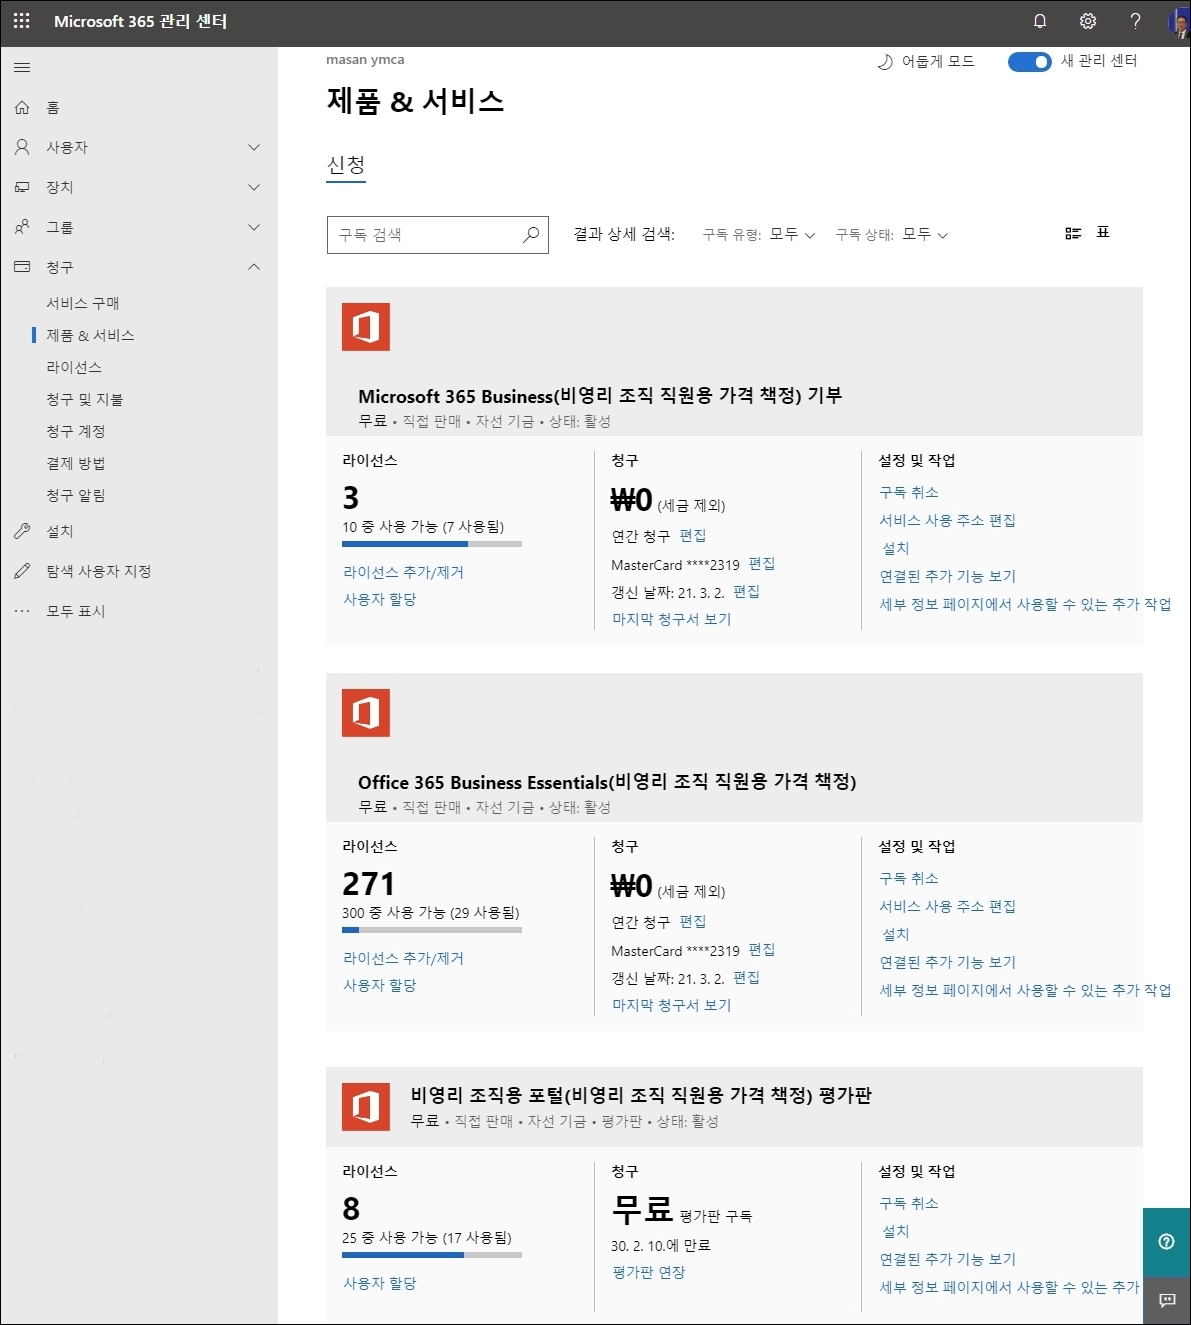Switch to 표 table view icon

(x=1103, y=232)
